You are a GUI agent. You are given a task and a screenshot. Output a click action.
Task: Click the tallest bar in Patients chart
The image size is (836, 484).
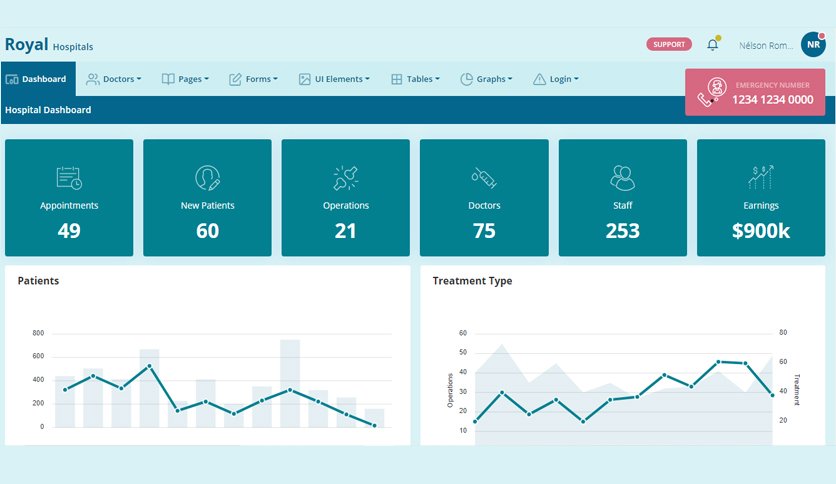(290, 383)
